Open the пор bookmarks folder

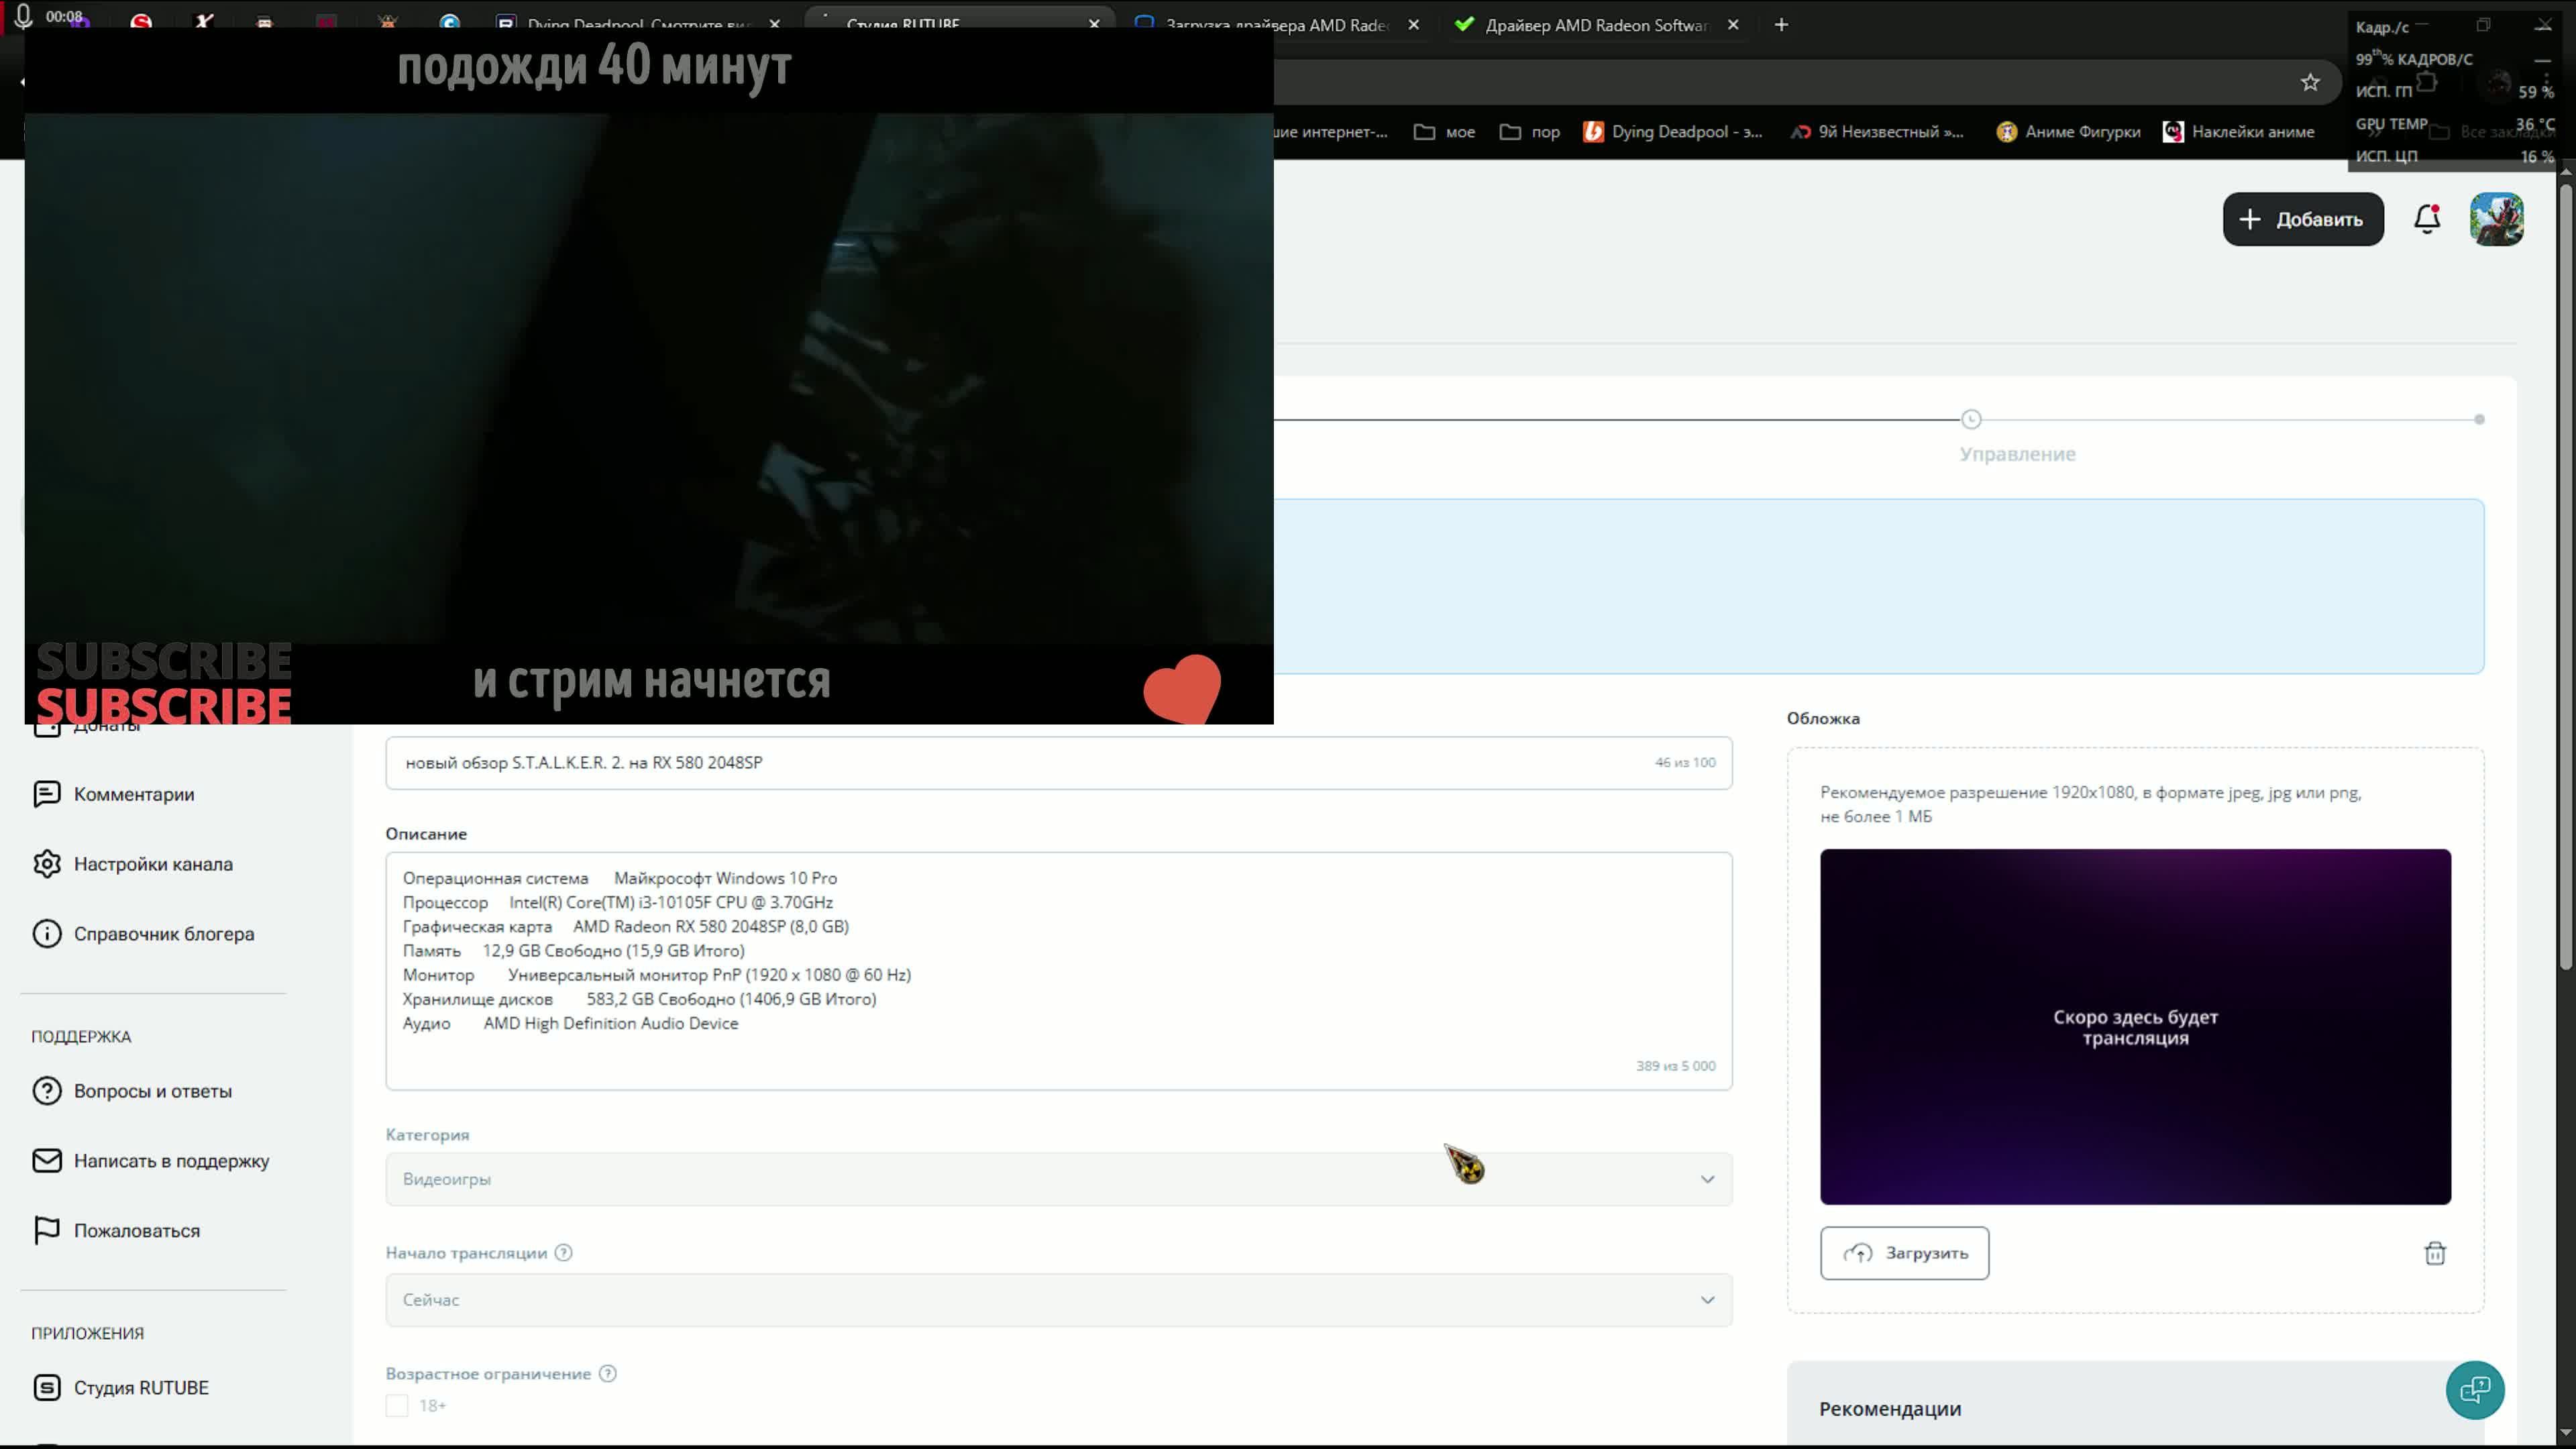pyautogui.click(x=1530, y=132)
